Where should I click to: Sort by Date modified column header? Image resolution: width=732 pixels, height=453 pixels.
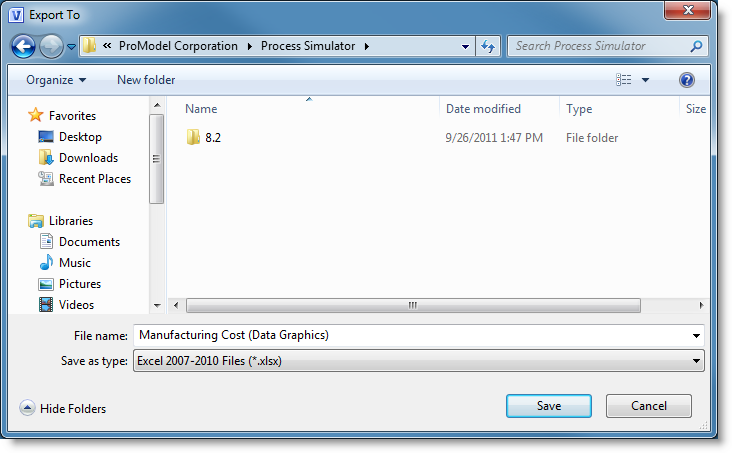[483, 109]
